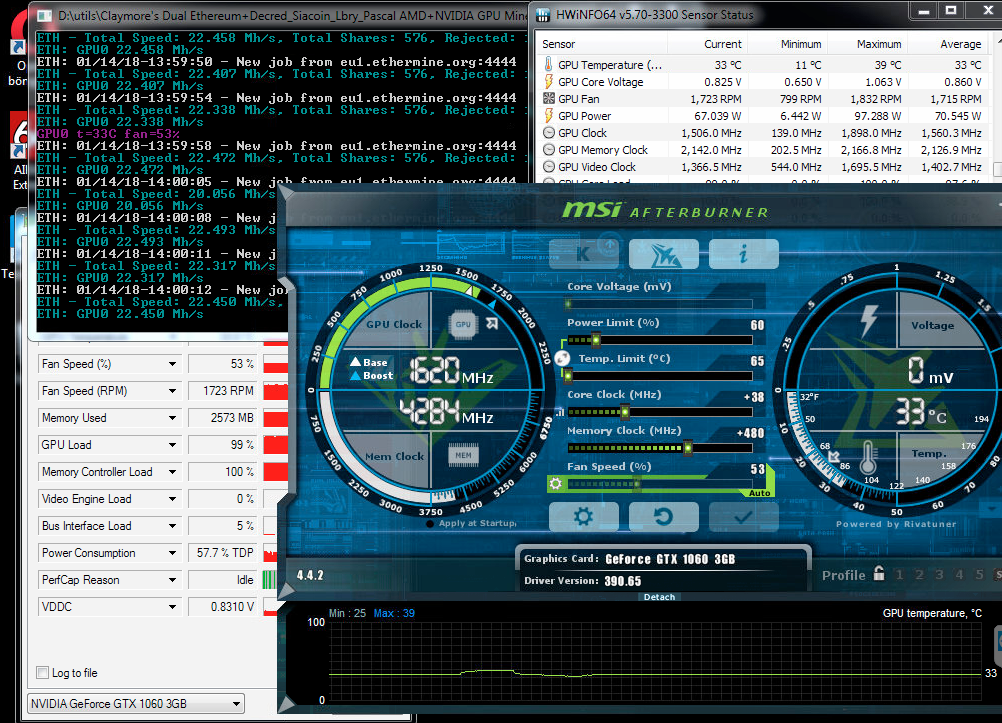The image size is (1002, 723).
Task: Open curve editor icon beside Core Clock
Action: tap(560, 412)
